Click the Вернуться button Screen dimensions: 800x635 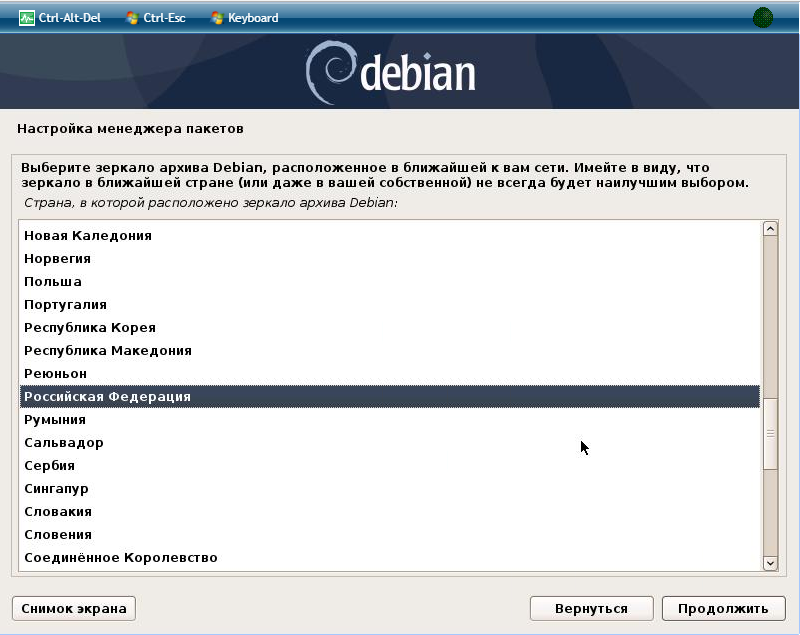[x=591, y=608]
